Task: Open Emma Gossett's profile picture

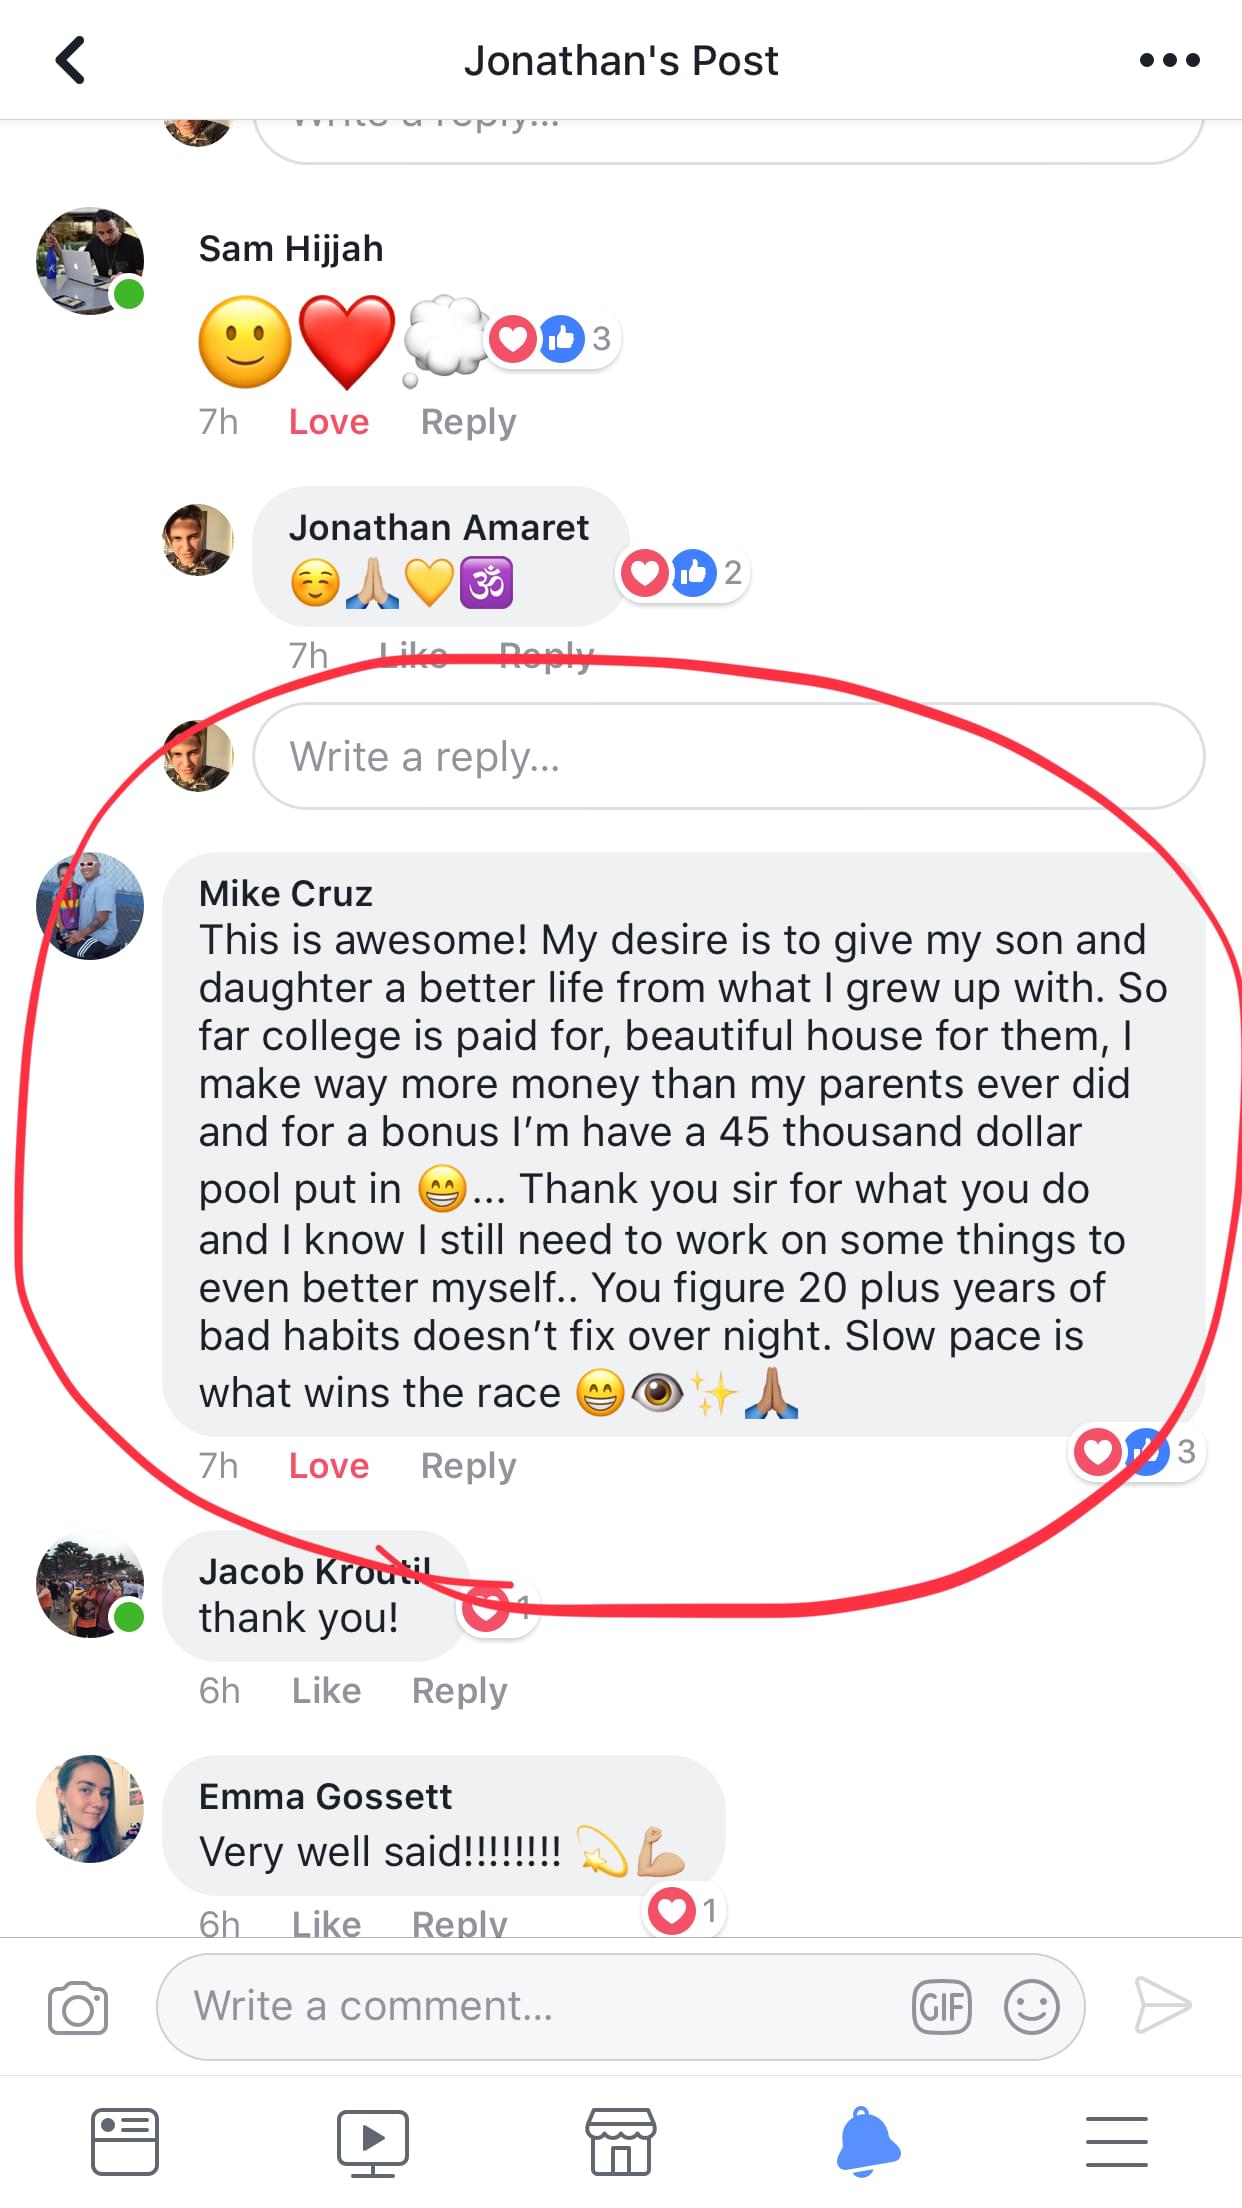Action: click(90, 1808)
